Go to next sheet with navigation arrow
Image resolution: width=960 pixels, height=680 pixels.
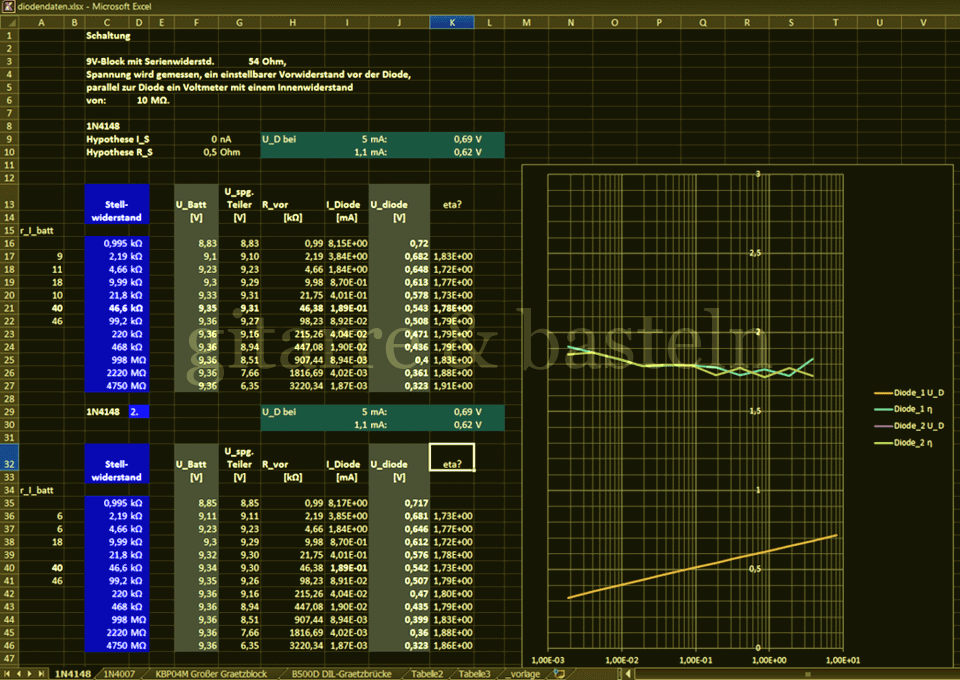(29, 674)
